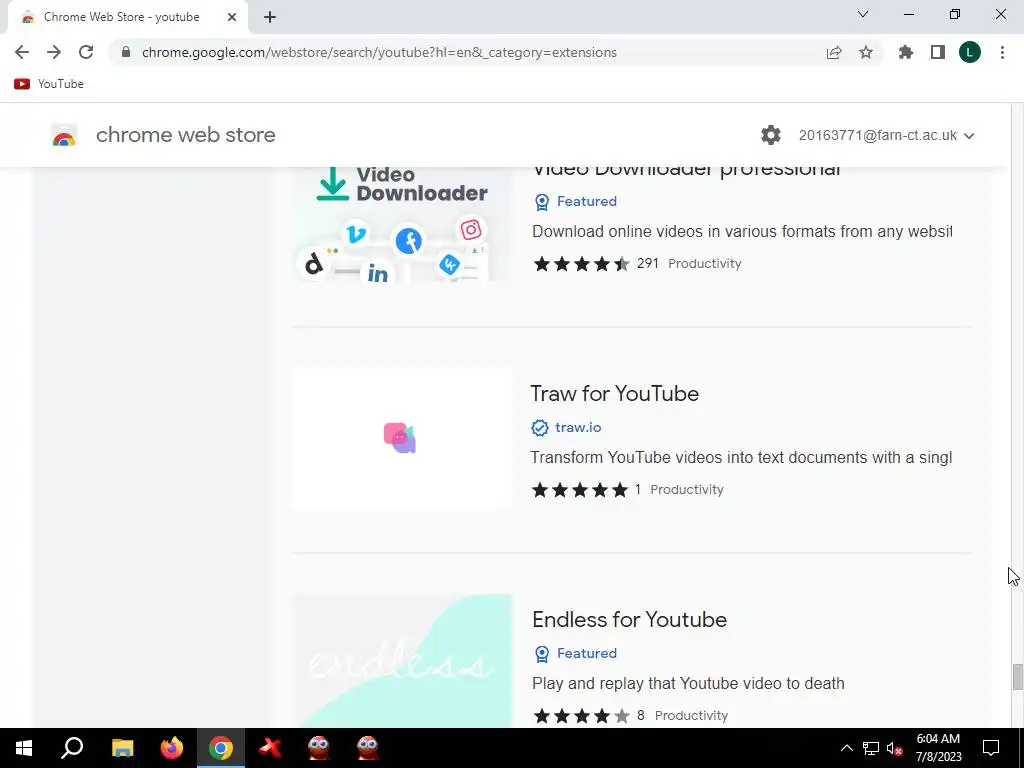1024x768 pixels.
Task: Open Endless for Youtube extension title
Action: [629, 619]
